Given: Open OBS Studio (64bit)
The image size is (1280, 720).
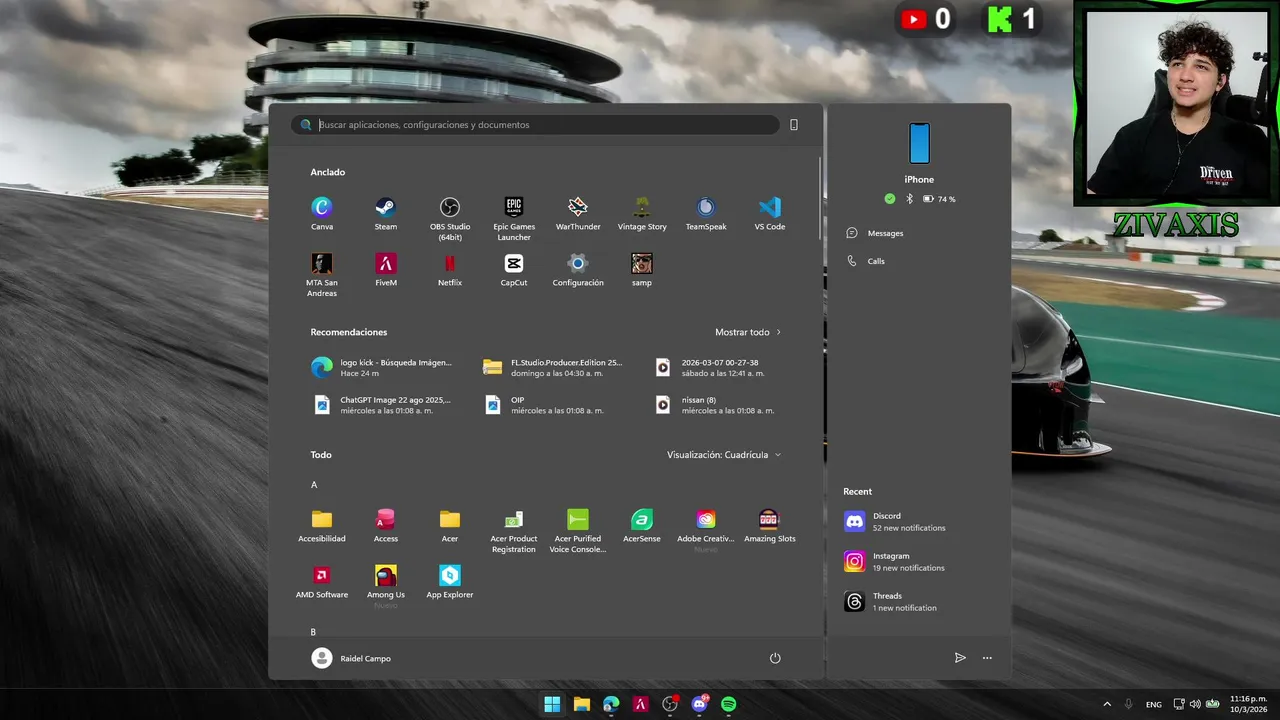Looking at the screenshot, I should pos(450,218).
